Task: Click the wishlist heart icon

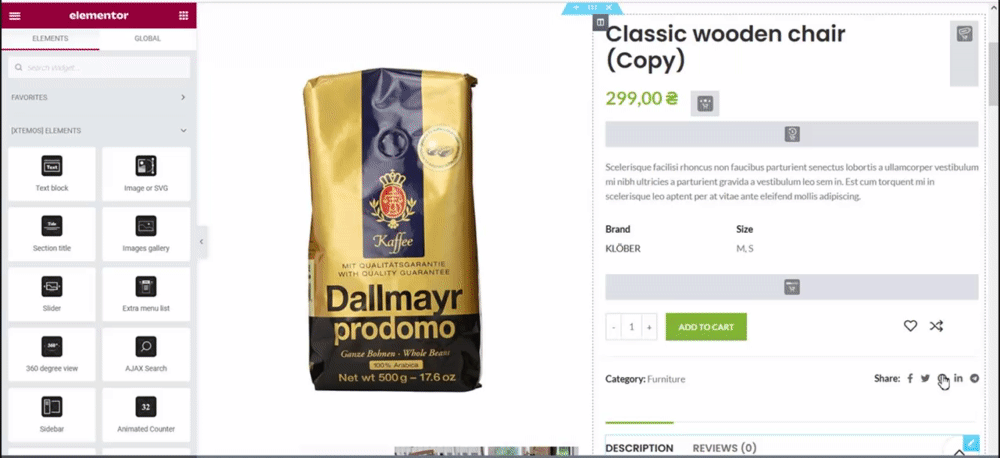Action: click(910, 326)
